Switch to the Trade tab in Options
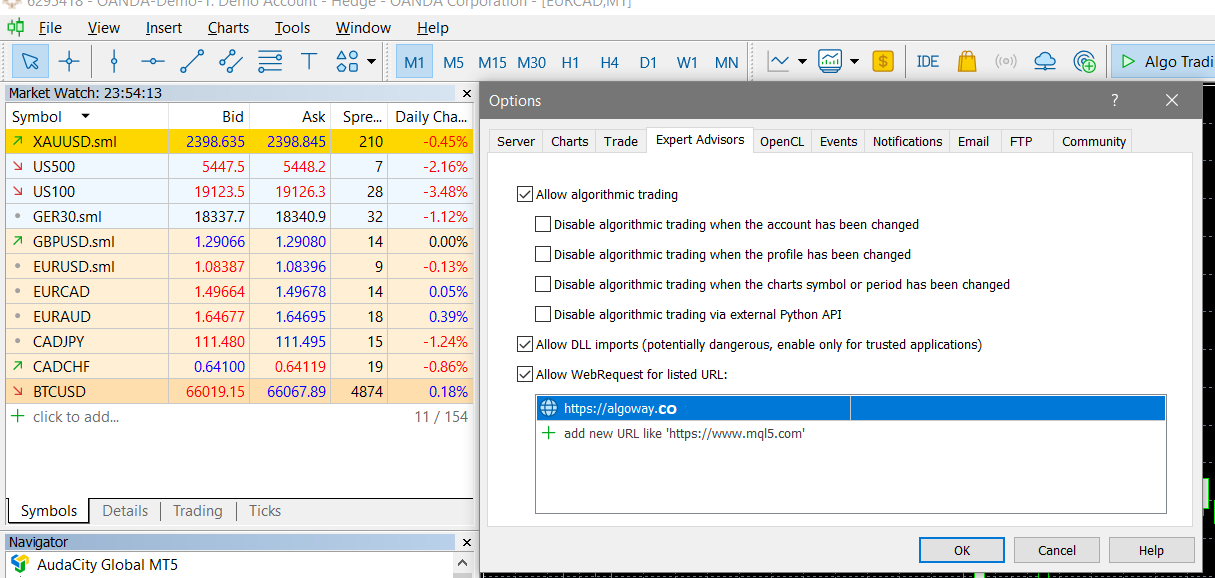 (x=621, y=142)
